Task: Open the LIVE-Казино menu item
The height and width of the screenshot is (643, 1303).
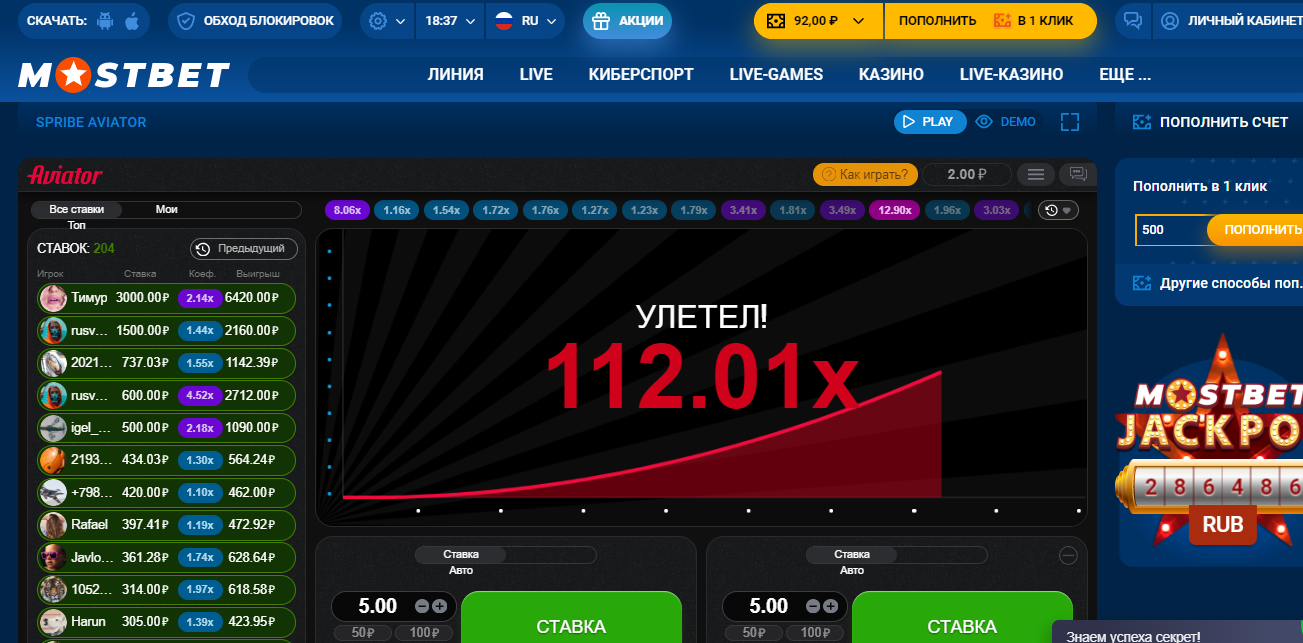Action: pos(1011,74)
